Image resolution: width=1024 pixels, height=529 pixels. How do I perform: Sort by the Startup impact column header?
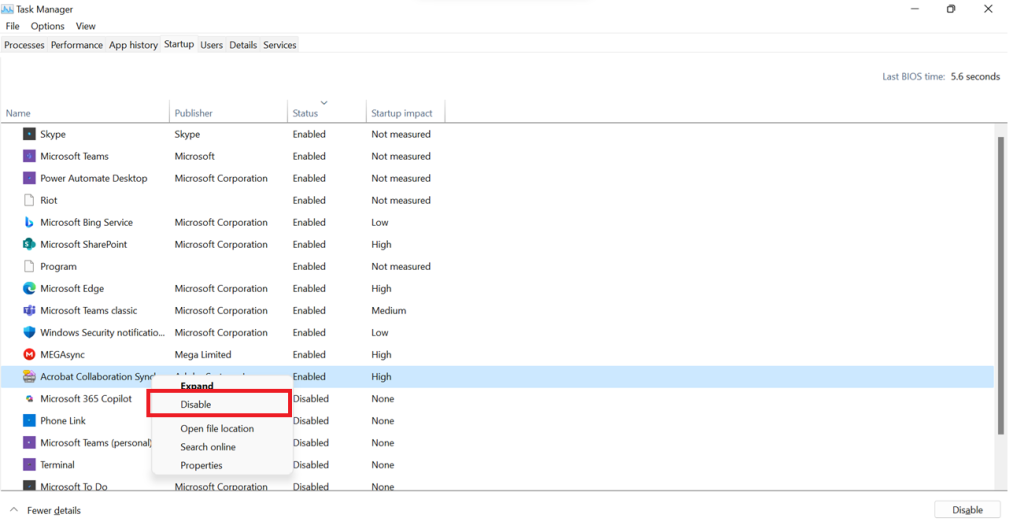pyautogui.click(x=406, y=113)
